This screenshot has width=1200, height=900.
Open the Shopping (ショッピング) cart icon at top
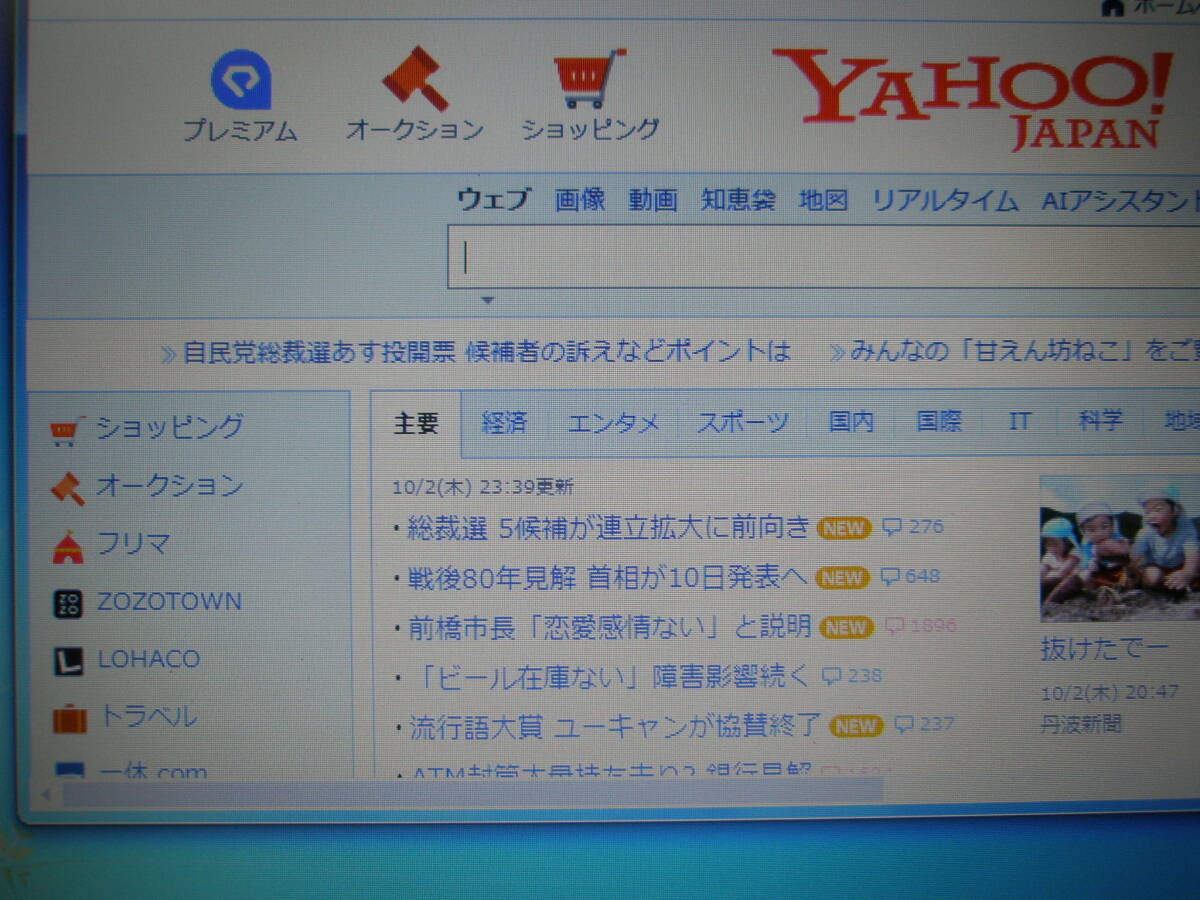click(x=590, y=78)
